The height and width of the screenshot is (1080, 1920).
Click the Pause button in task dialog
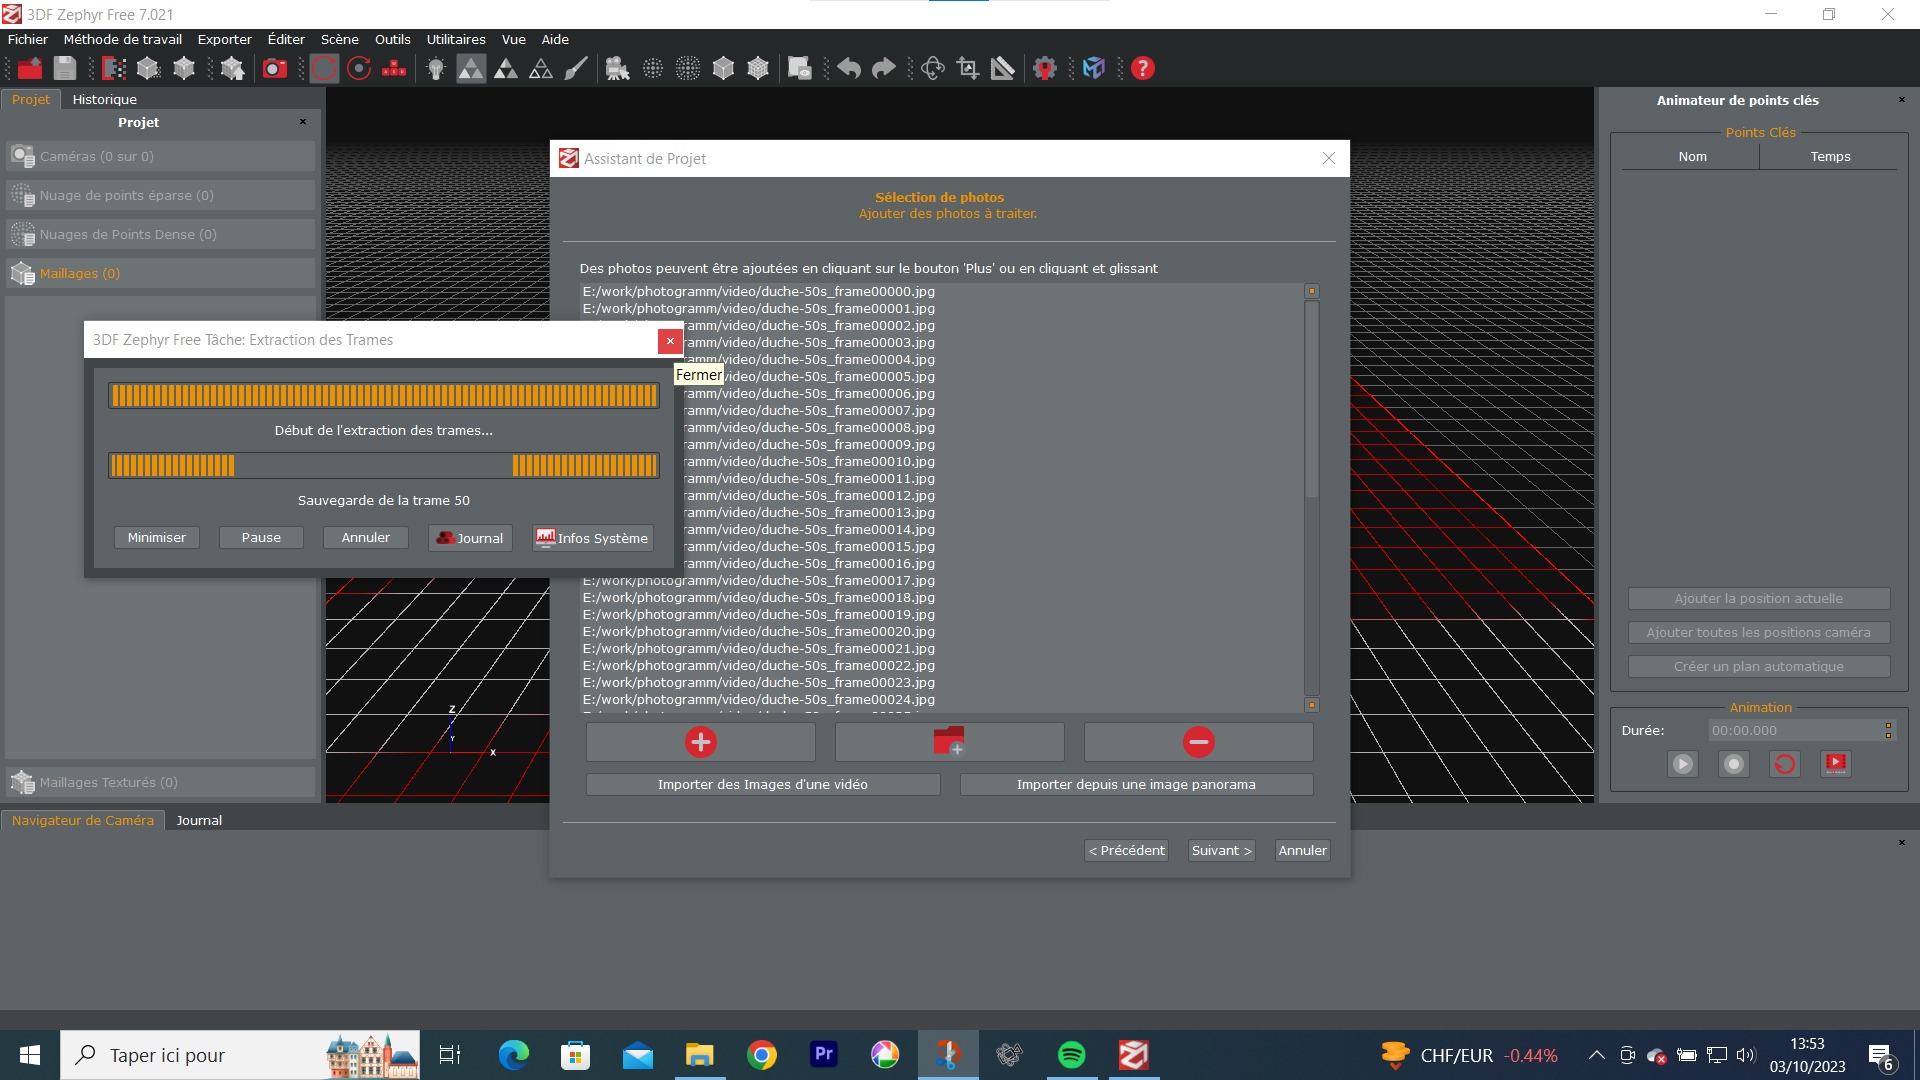(x=261, y=537)
